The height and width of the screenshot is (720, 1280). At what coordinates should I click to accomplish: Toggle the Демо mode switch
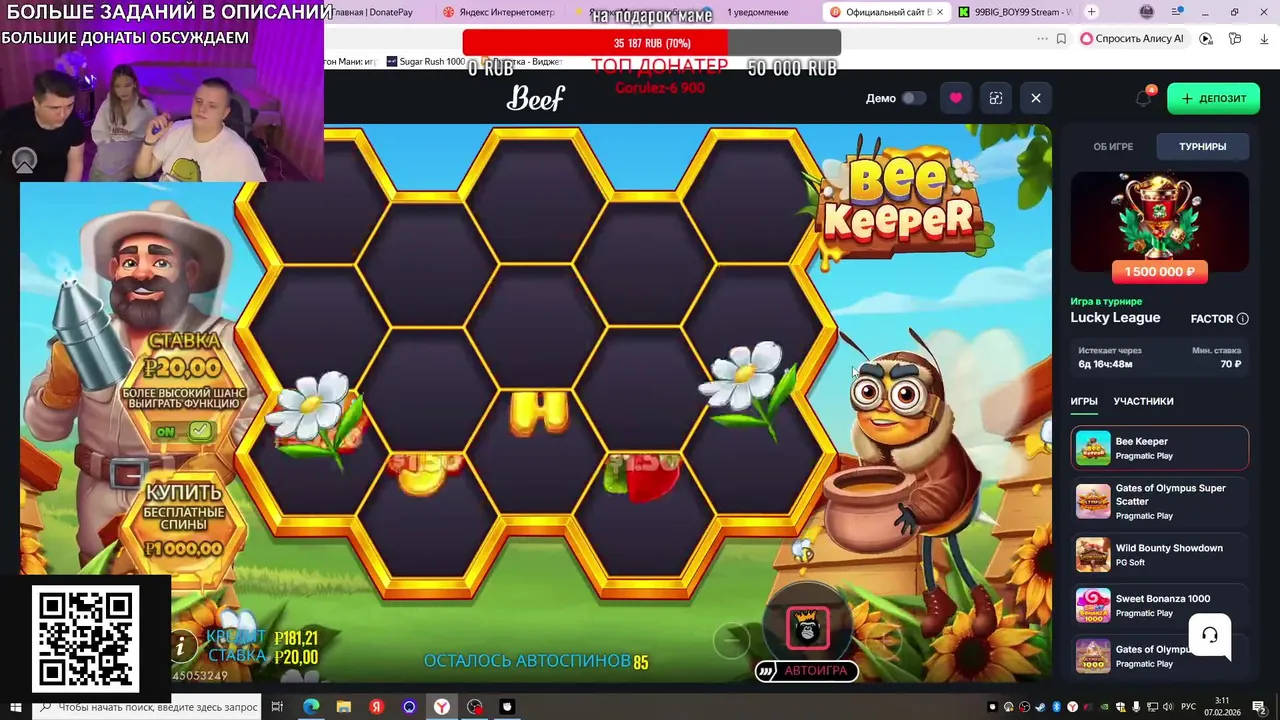tap(913, 98)
